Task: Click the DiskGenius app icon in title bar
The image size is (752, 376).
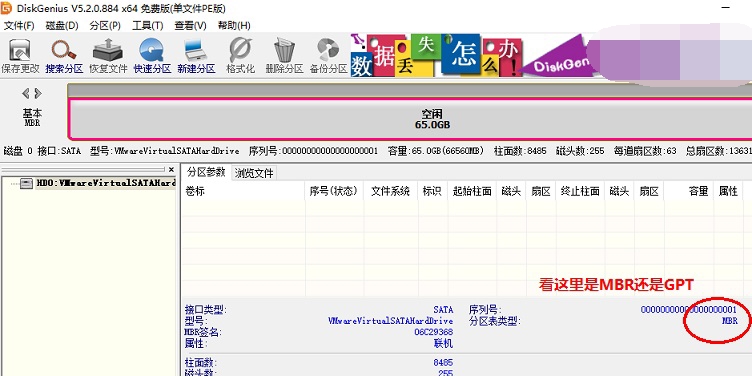Action: [x=6, y=8]
